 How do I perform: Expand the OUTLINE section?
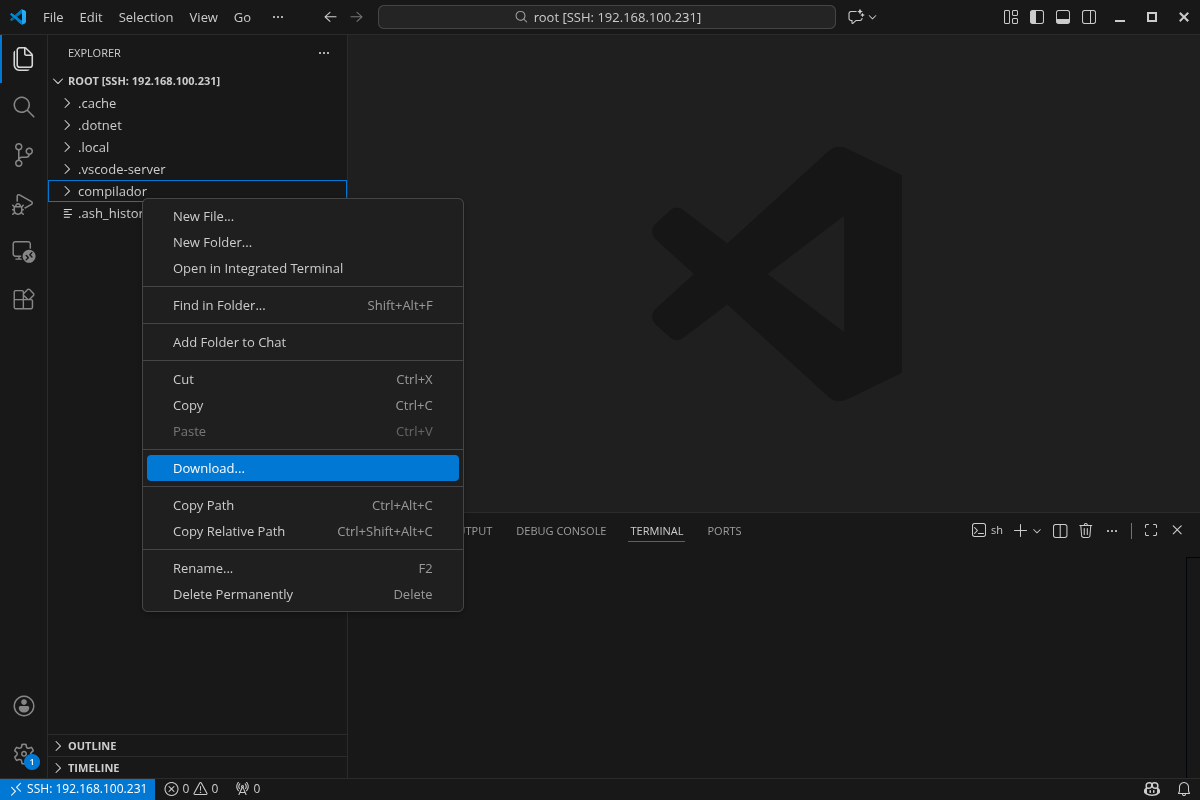pyautogui.click(x=90, y=745)
